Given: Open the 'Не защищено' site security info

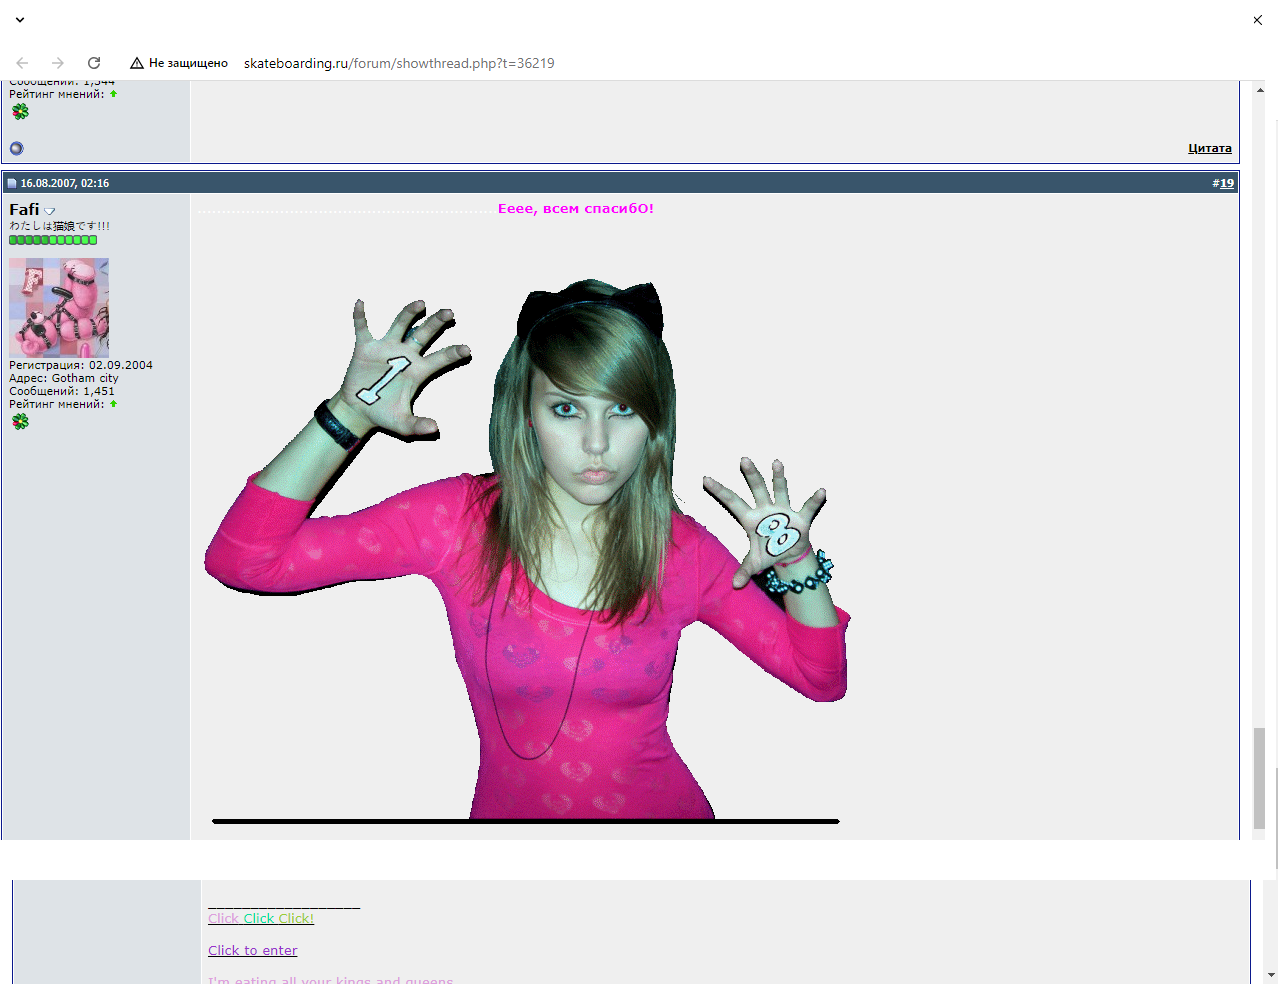Looking at the screenshot, I should coord(179,63).
